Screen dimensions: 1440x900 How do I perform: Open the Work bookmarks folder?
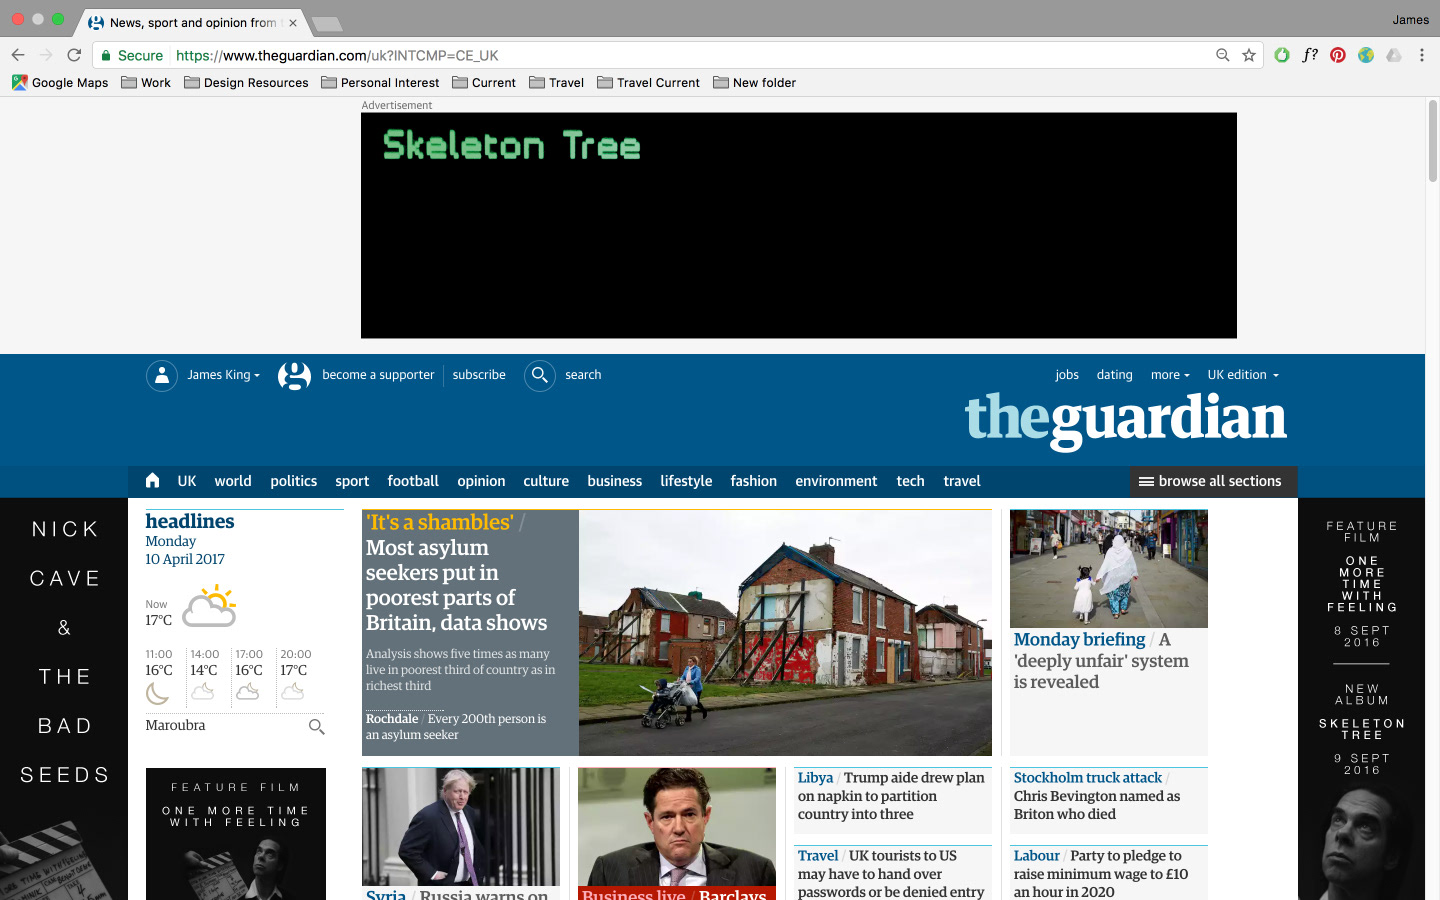coord(146,83)
